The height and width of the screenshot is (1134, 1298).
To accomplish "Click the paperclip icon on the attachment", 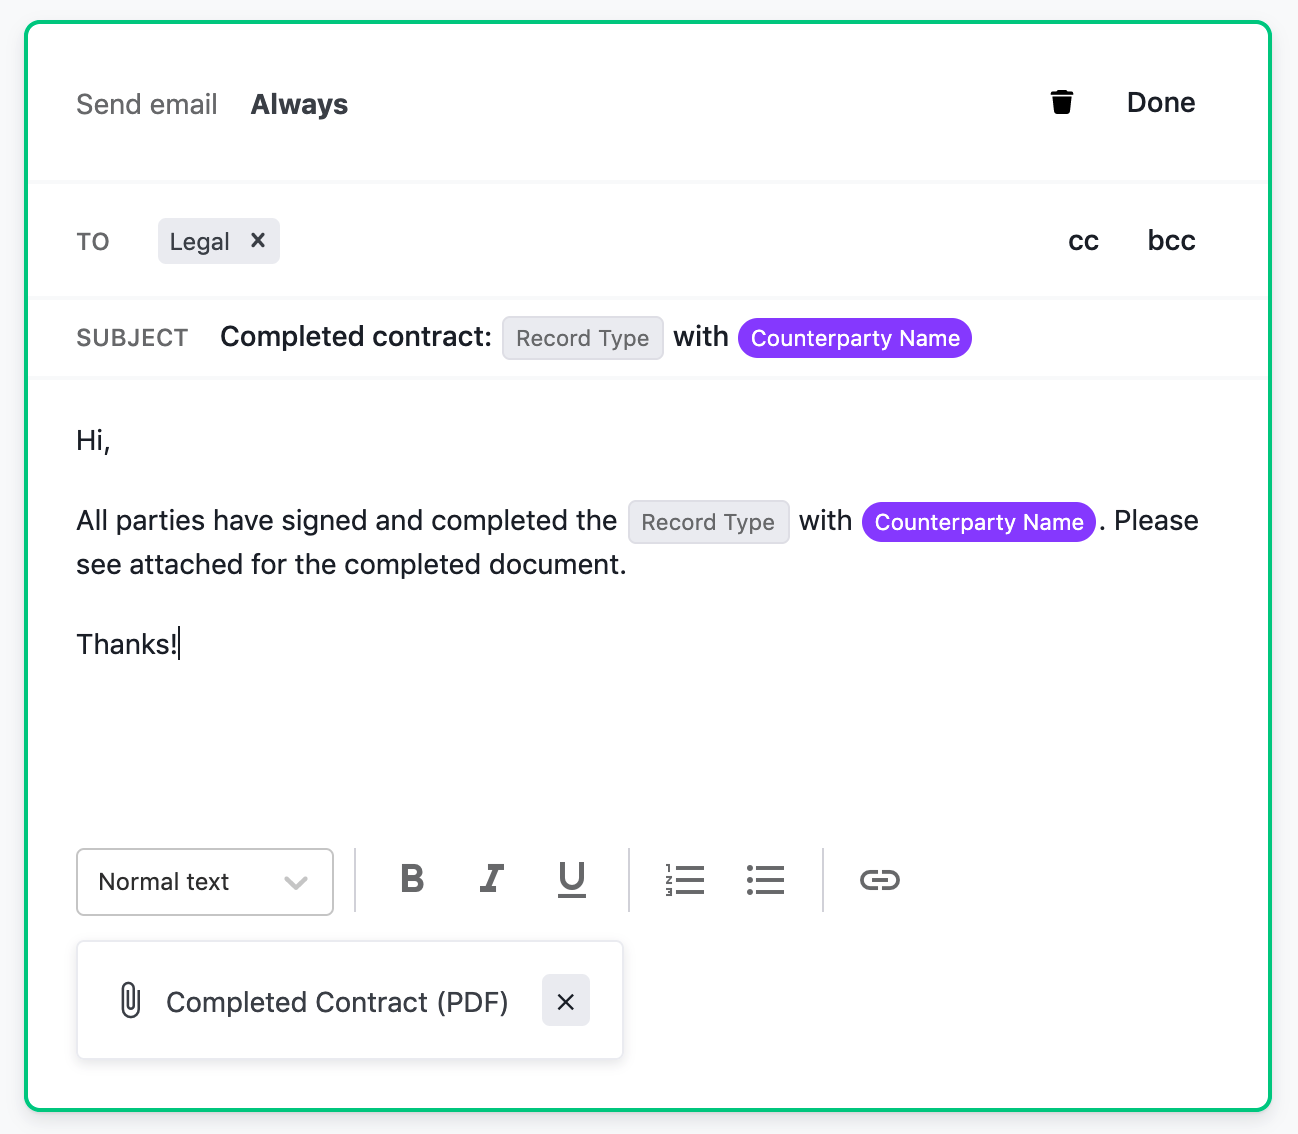I will click(129, 999).
